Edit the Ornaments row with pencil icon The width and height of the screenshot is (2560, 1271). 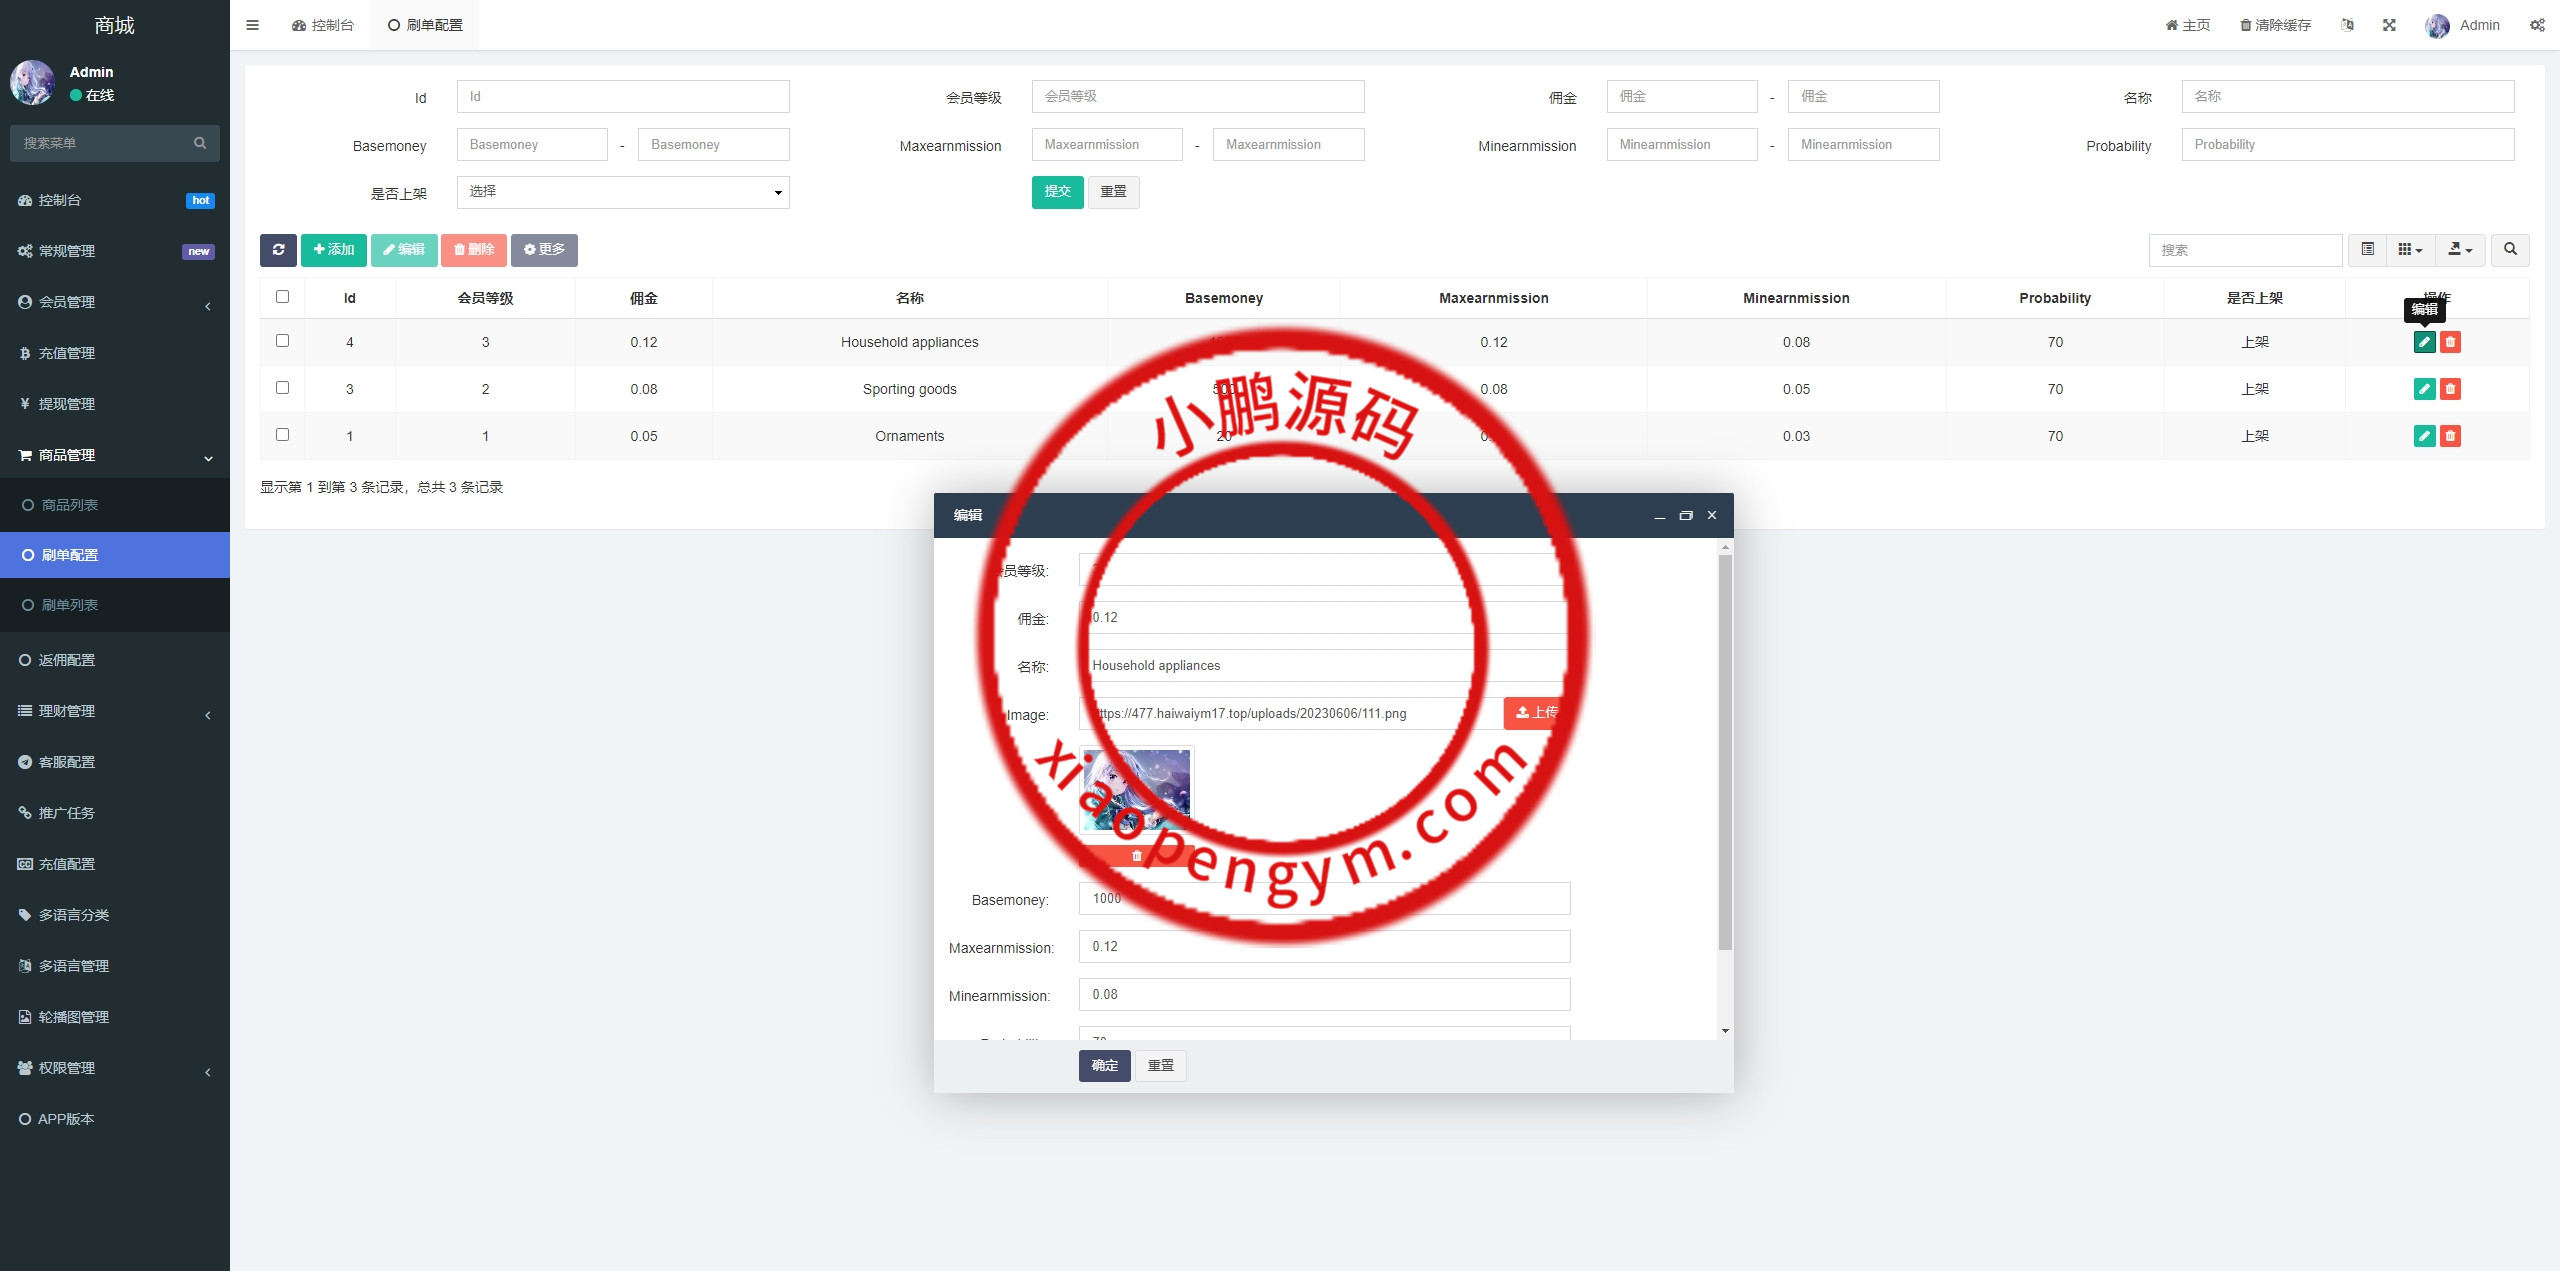(x=2424, y=436)
